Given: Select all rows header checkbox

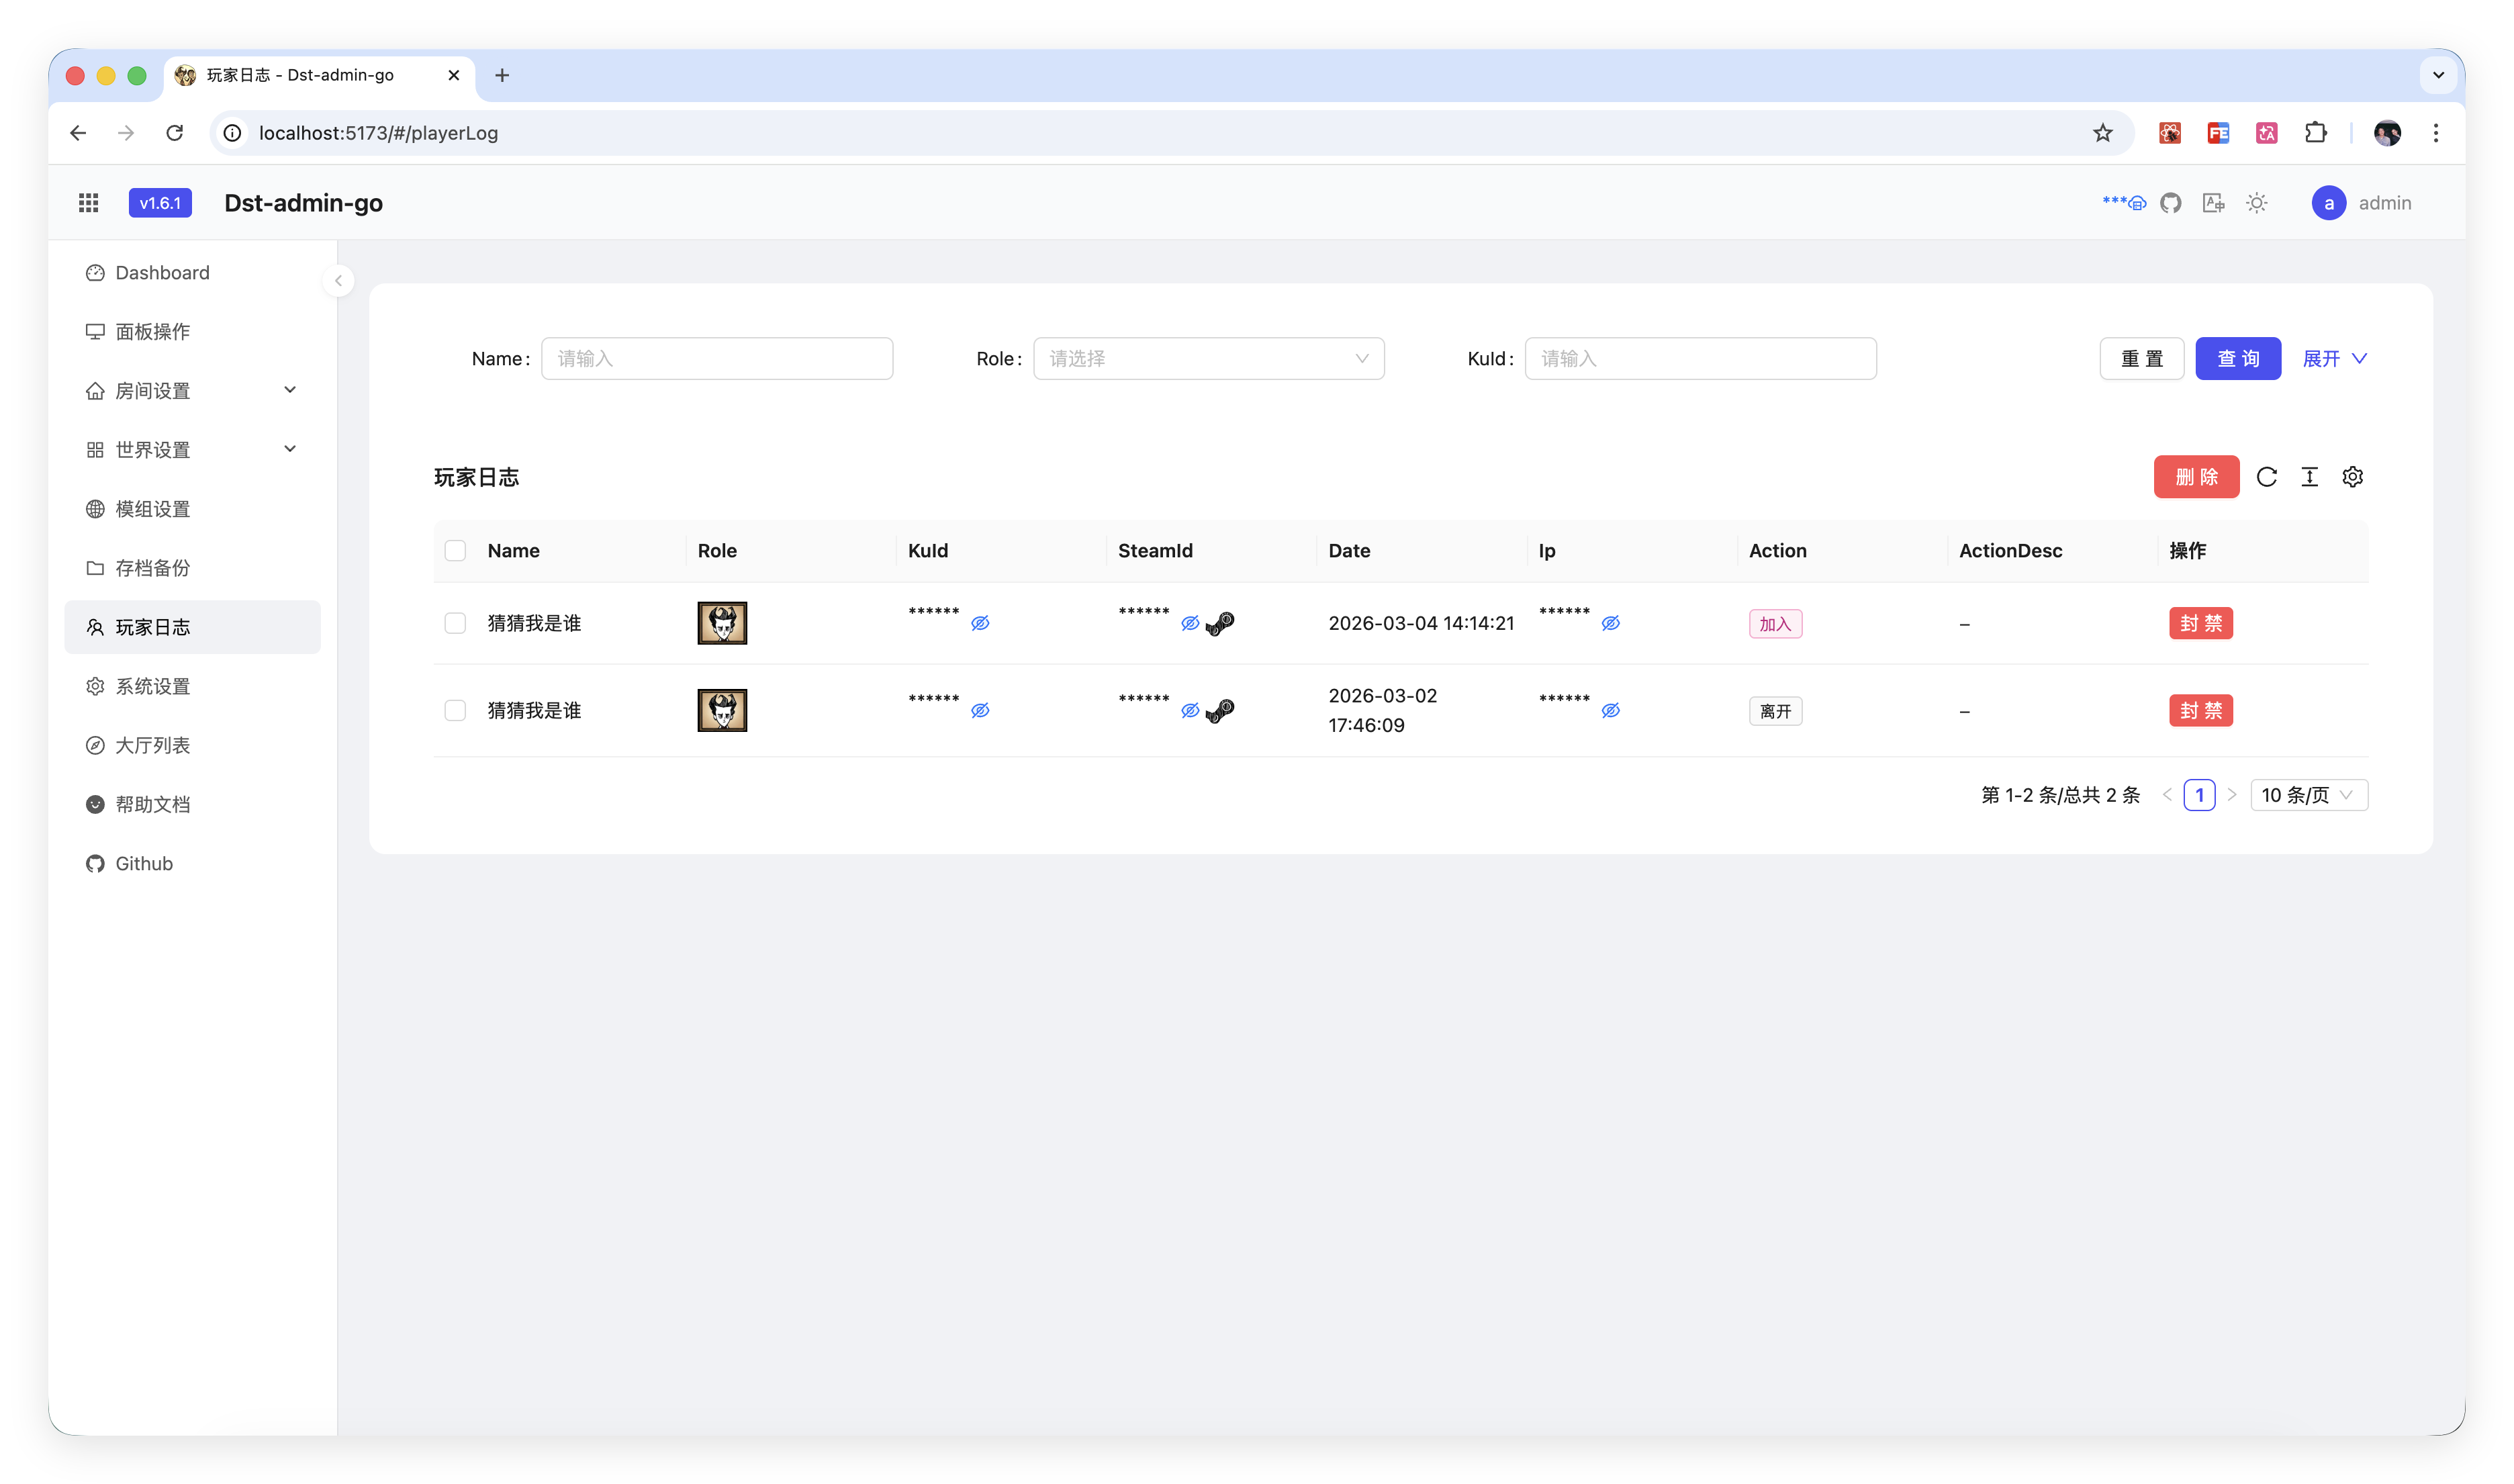Looking at the screenshot, I should (x=455, y=551).
